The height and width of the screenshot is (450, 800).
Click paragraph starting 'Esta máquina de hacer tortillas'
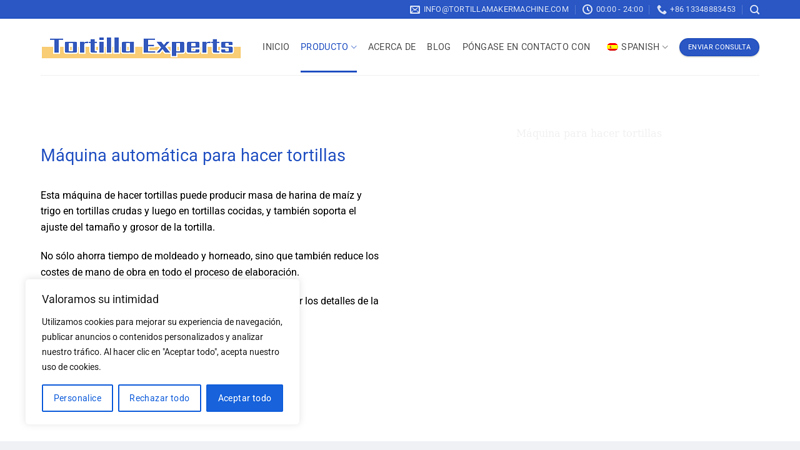pyautogui.click(x=201, y=211)
